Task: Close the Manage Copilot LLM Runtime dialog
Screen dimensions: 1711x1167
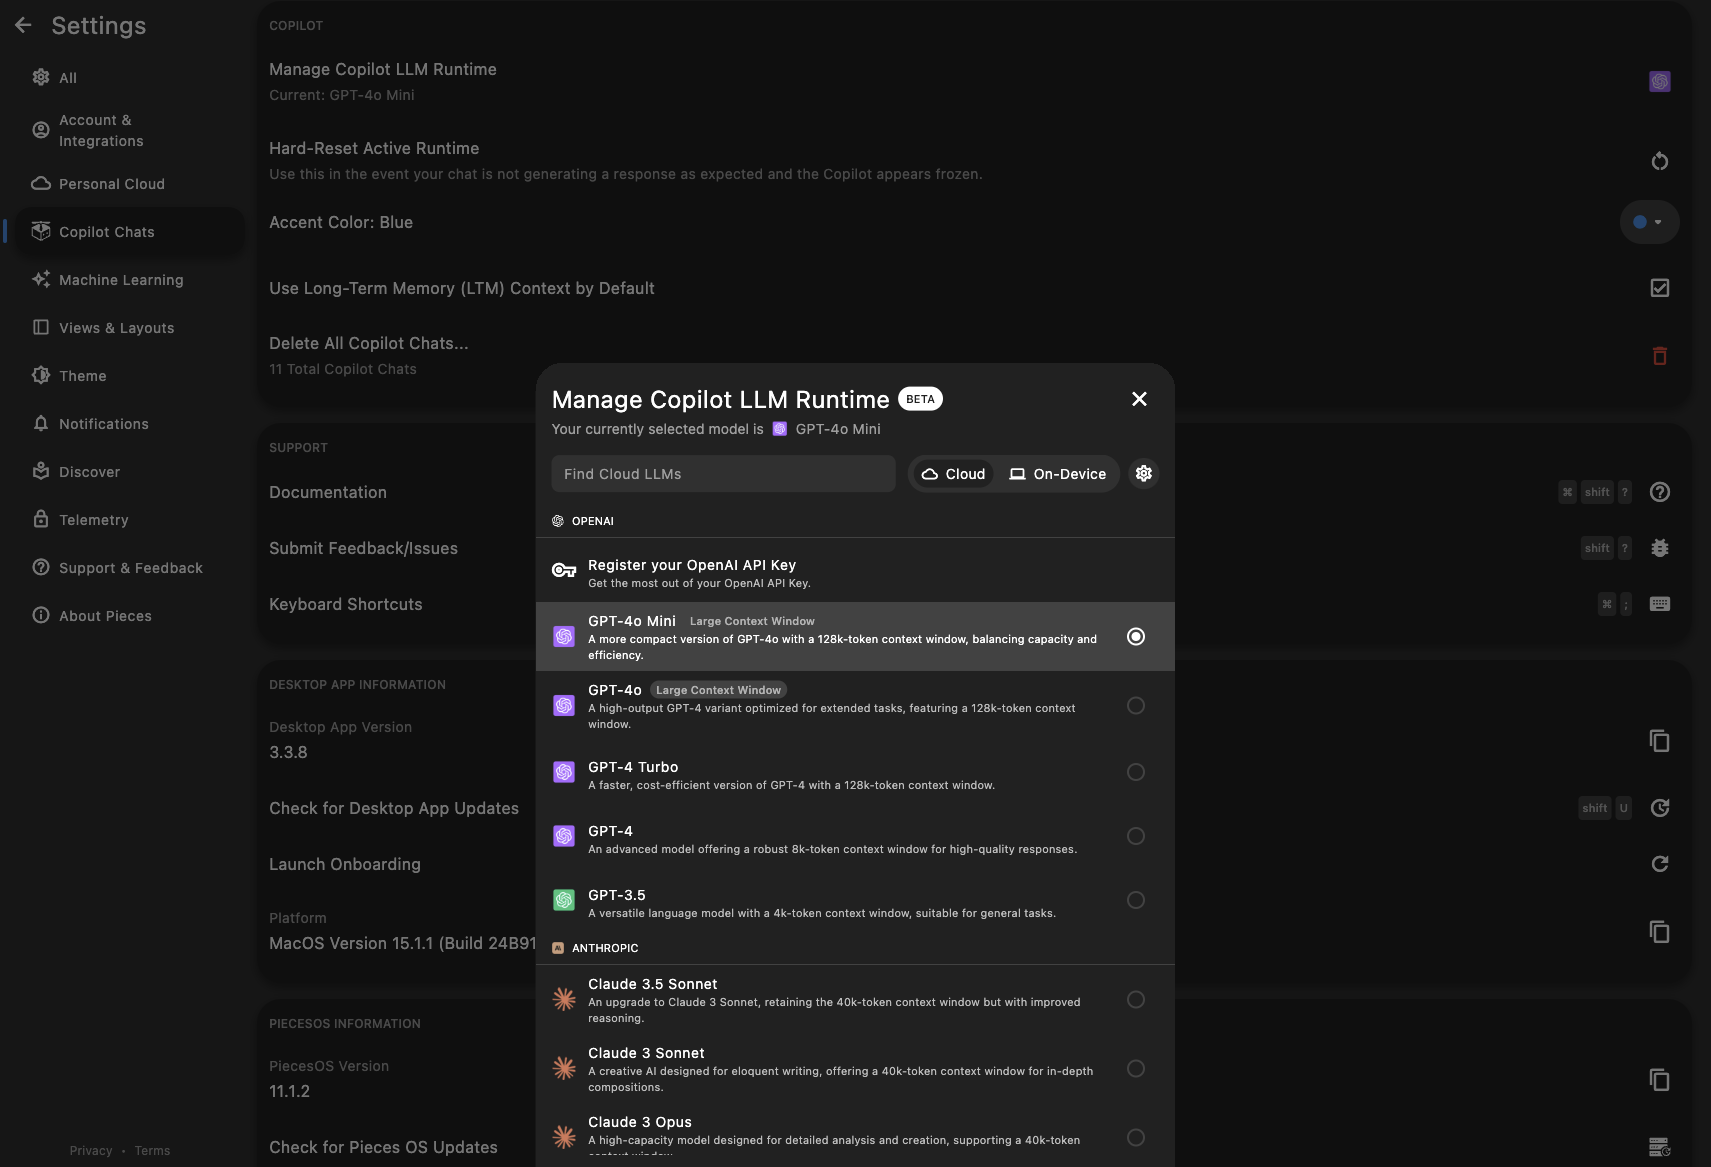Action: pyautogui.click(x=1138, y=398)
